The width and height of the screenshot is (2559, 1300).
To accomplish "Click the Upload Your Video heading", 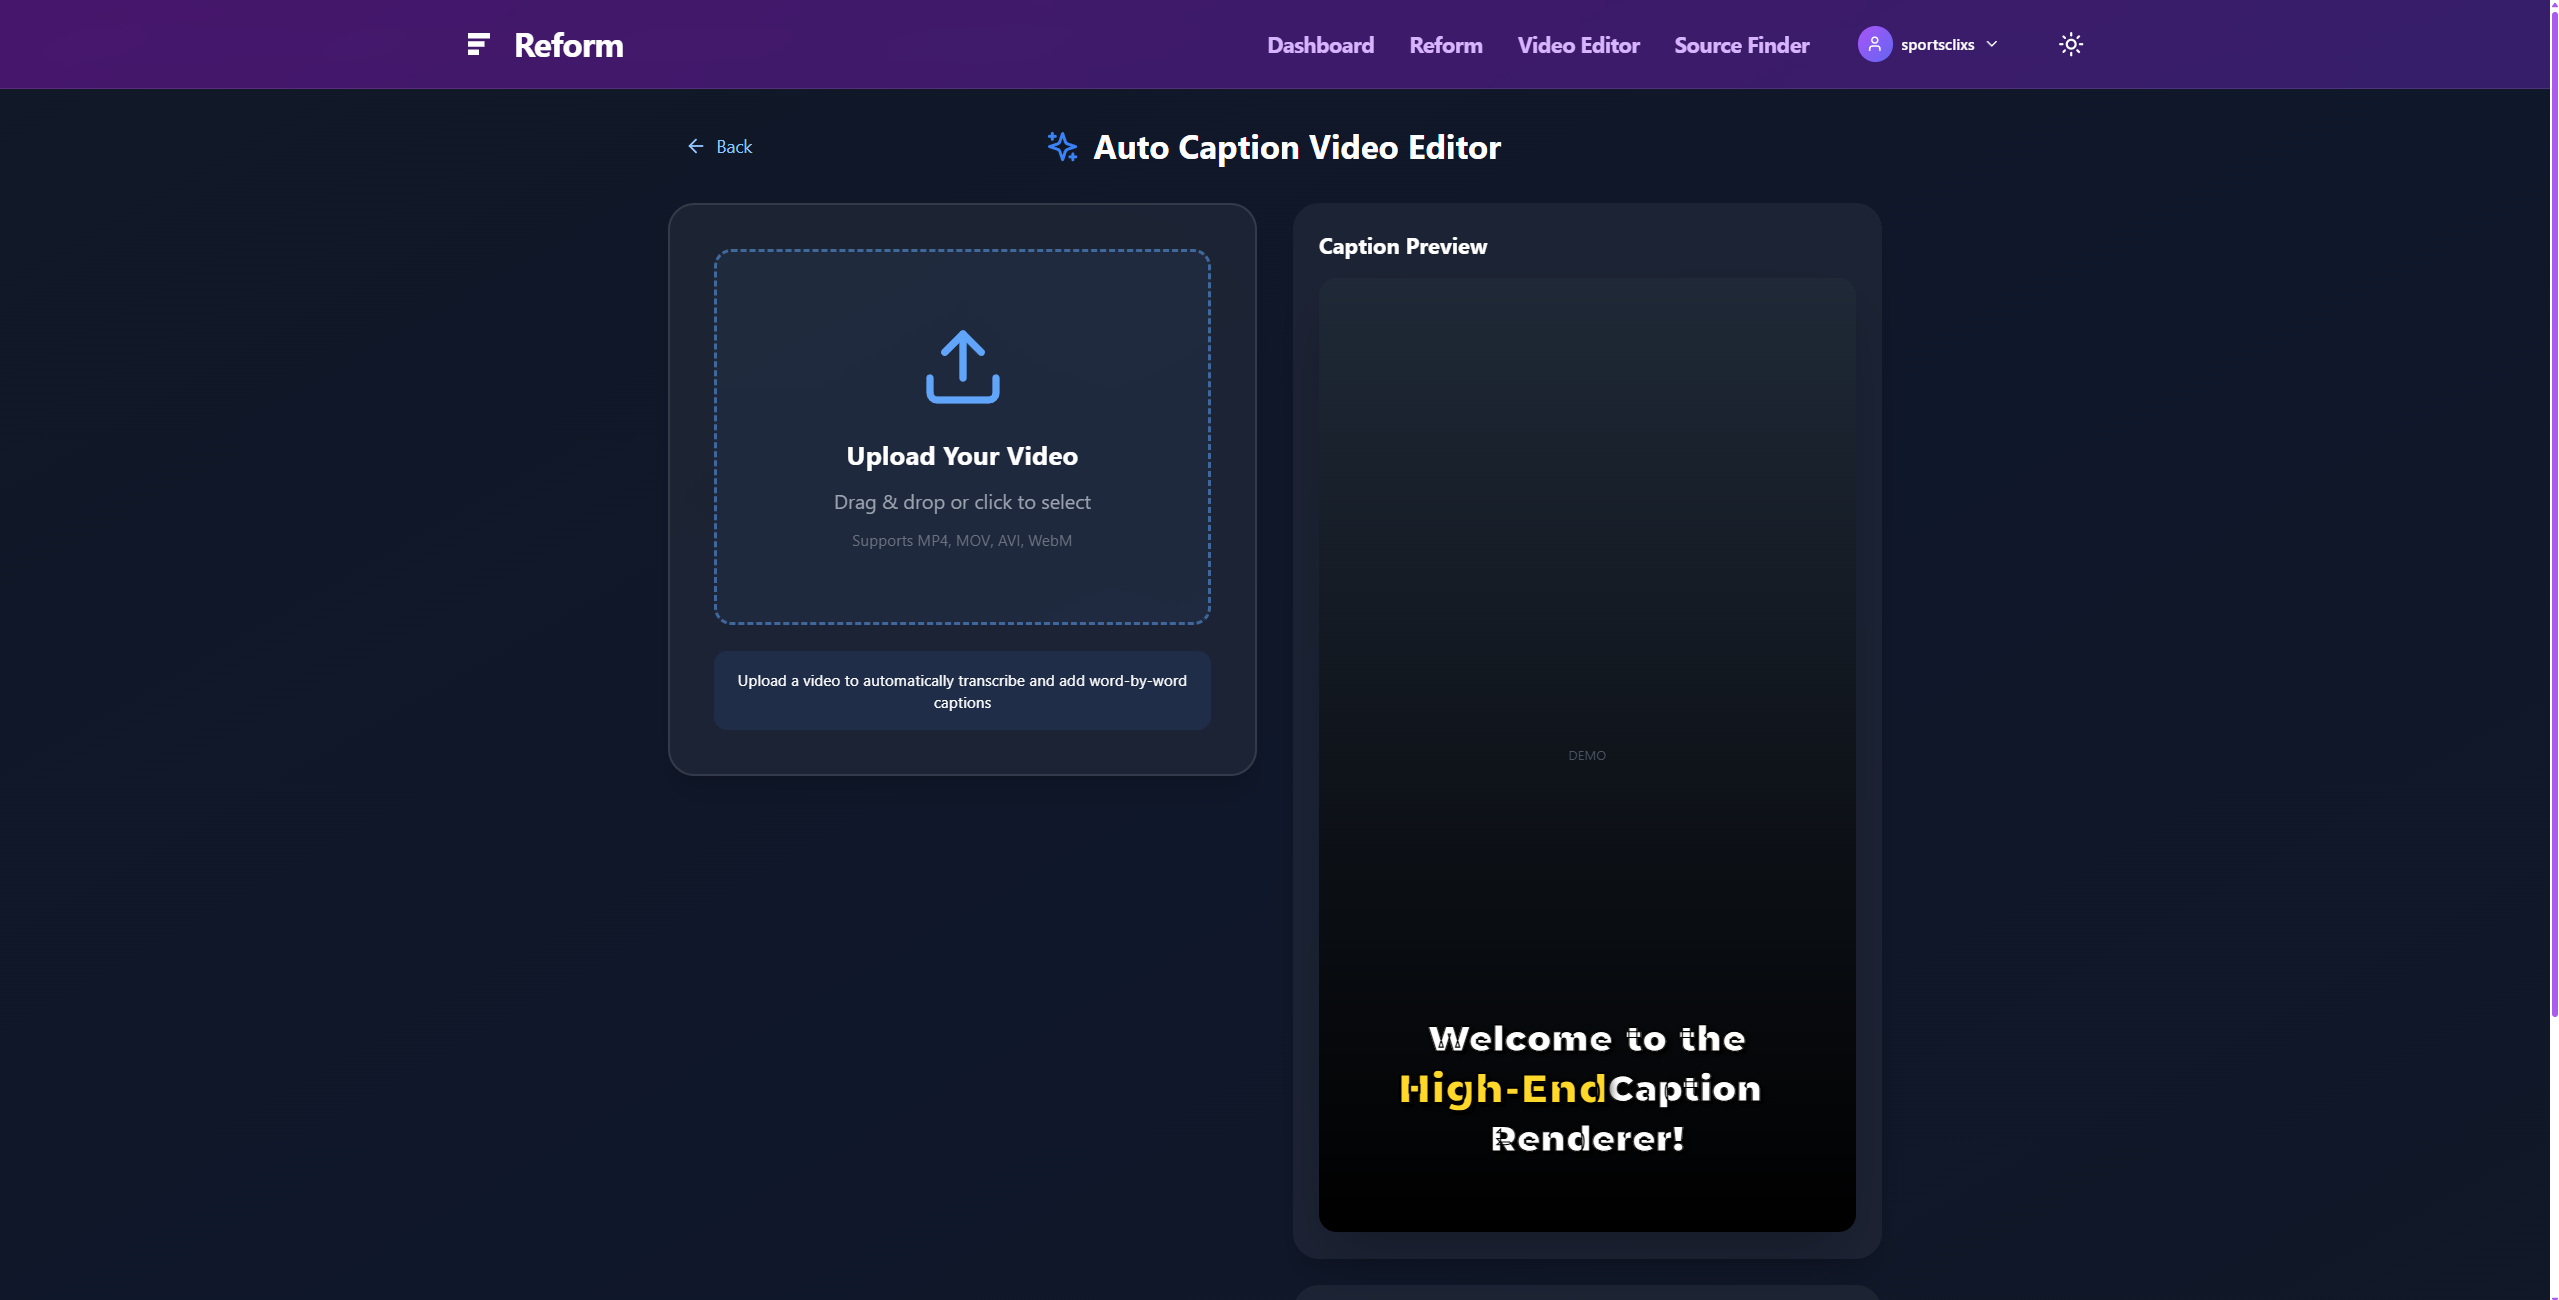I will 962,456.
